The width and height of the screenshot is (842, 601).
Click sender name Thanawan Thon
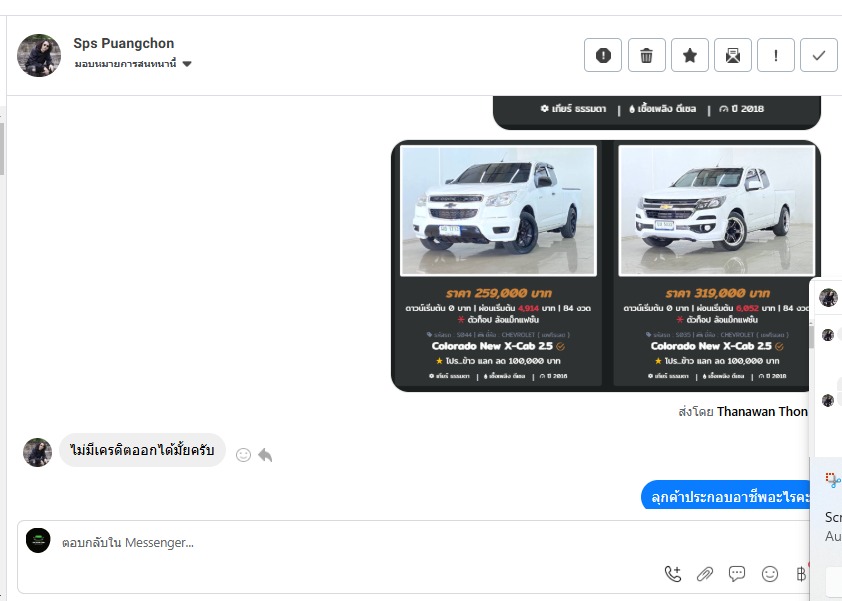[762, 411]
